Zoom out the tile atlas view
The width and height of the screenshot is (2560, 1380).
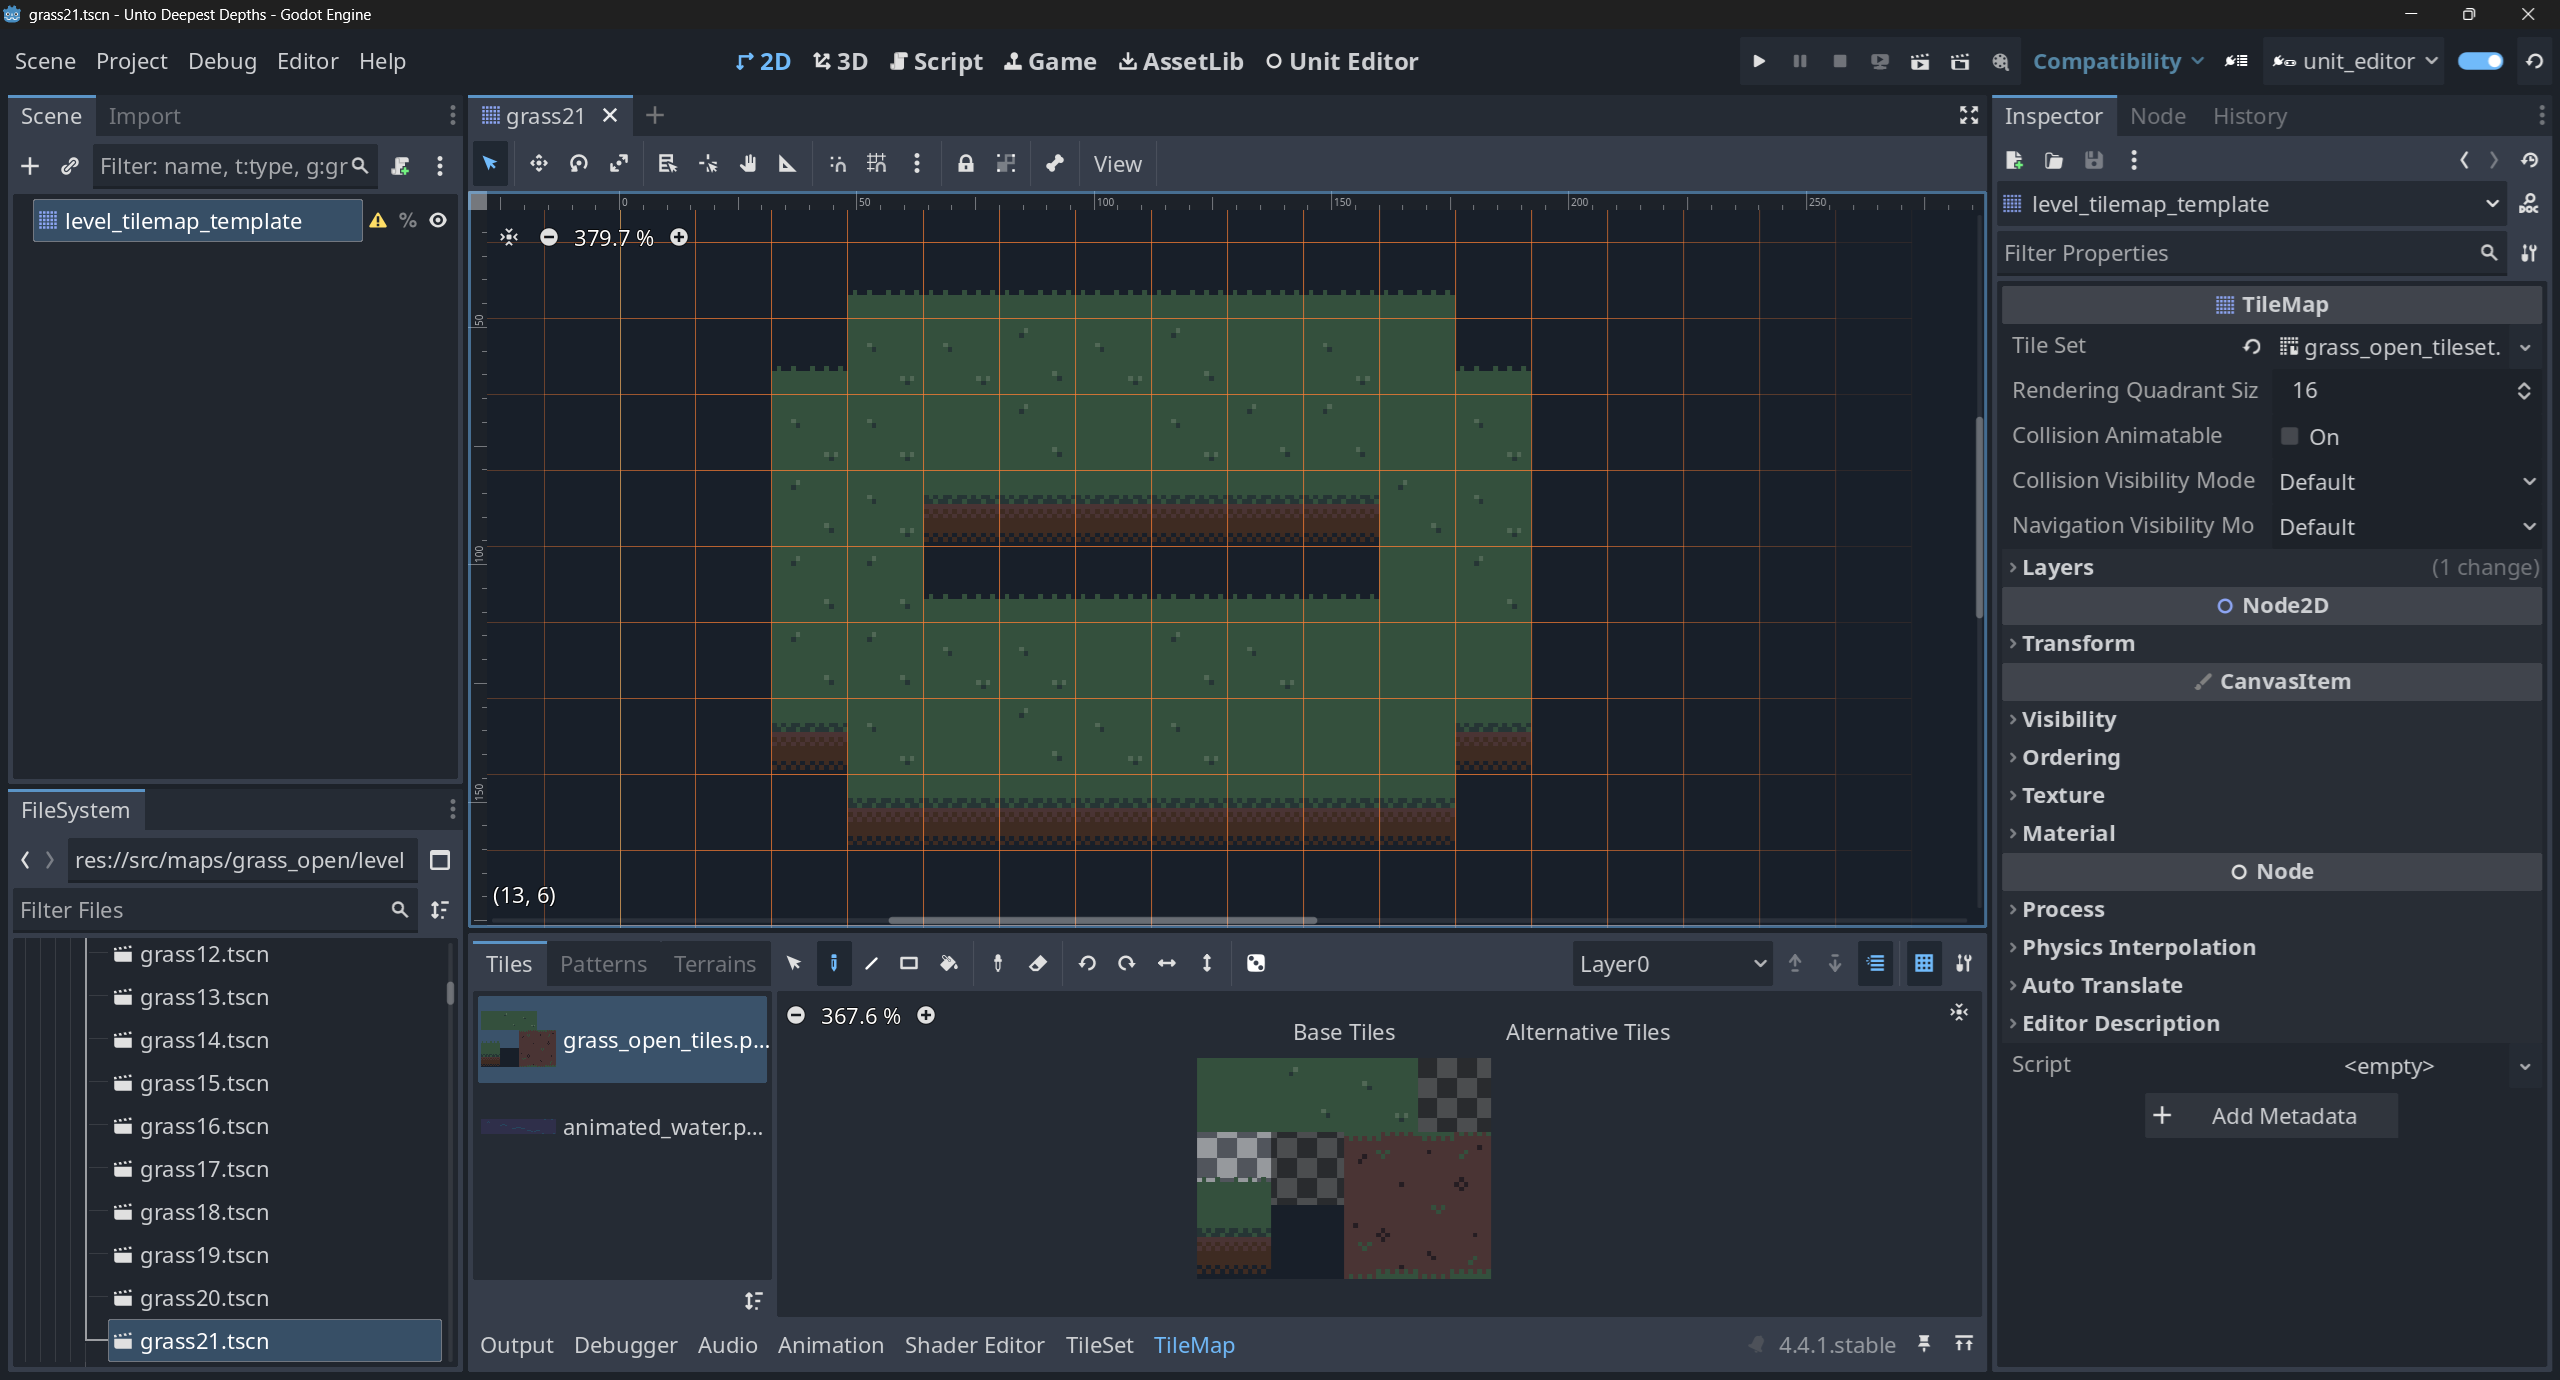(x=796, y=1015)
